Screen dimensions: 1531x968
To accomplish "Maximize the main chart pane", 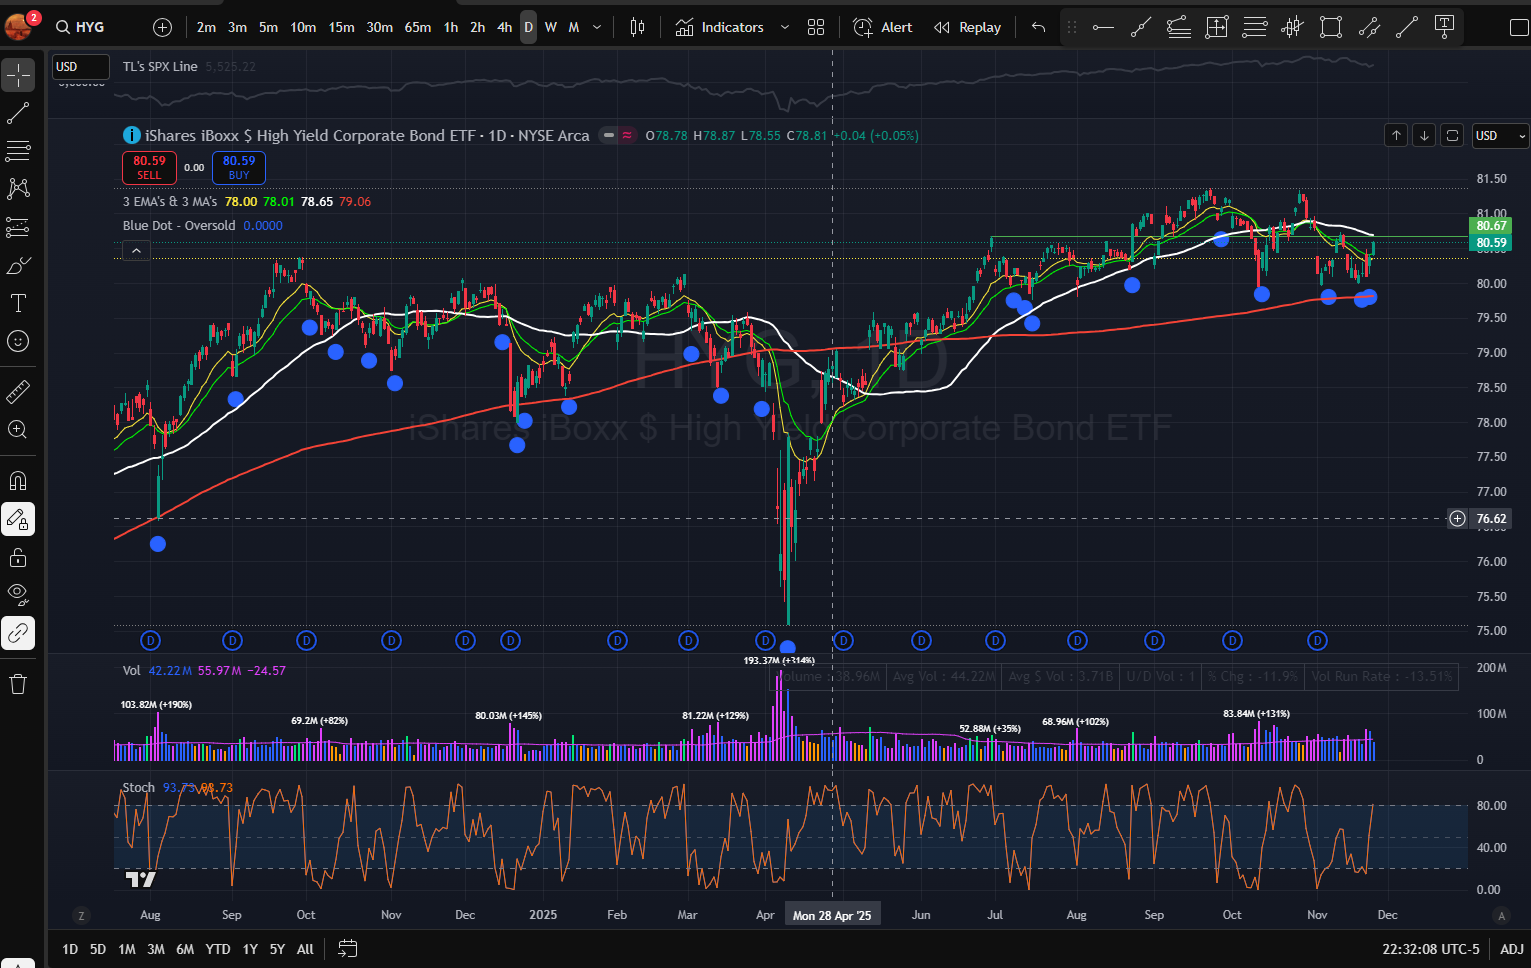I will 1452,135.
